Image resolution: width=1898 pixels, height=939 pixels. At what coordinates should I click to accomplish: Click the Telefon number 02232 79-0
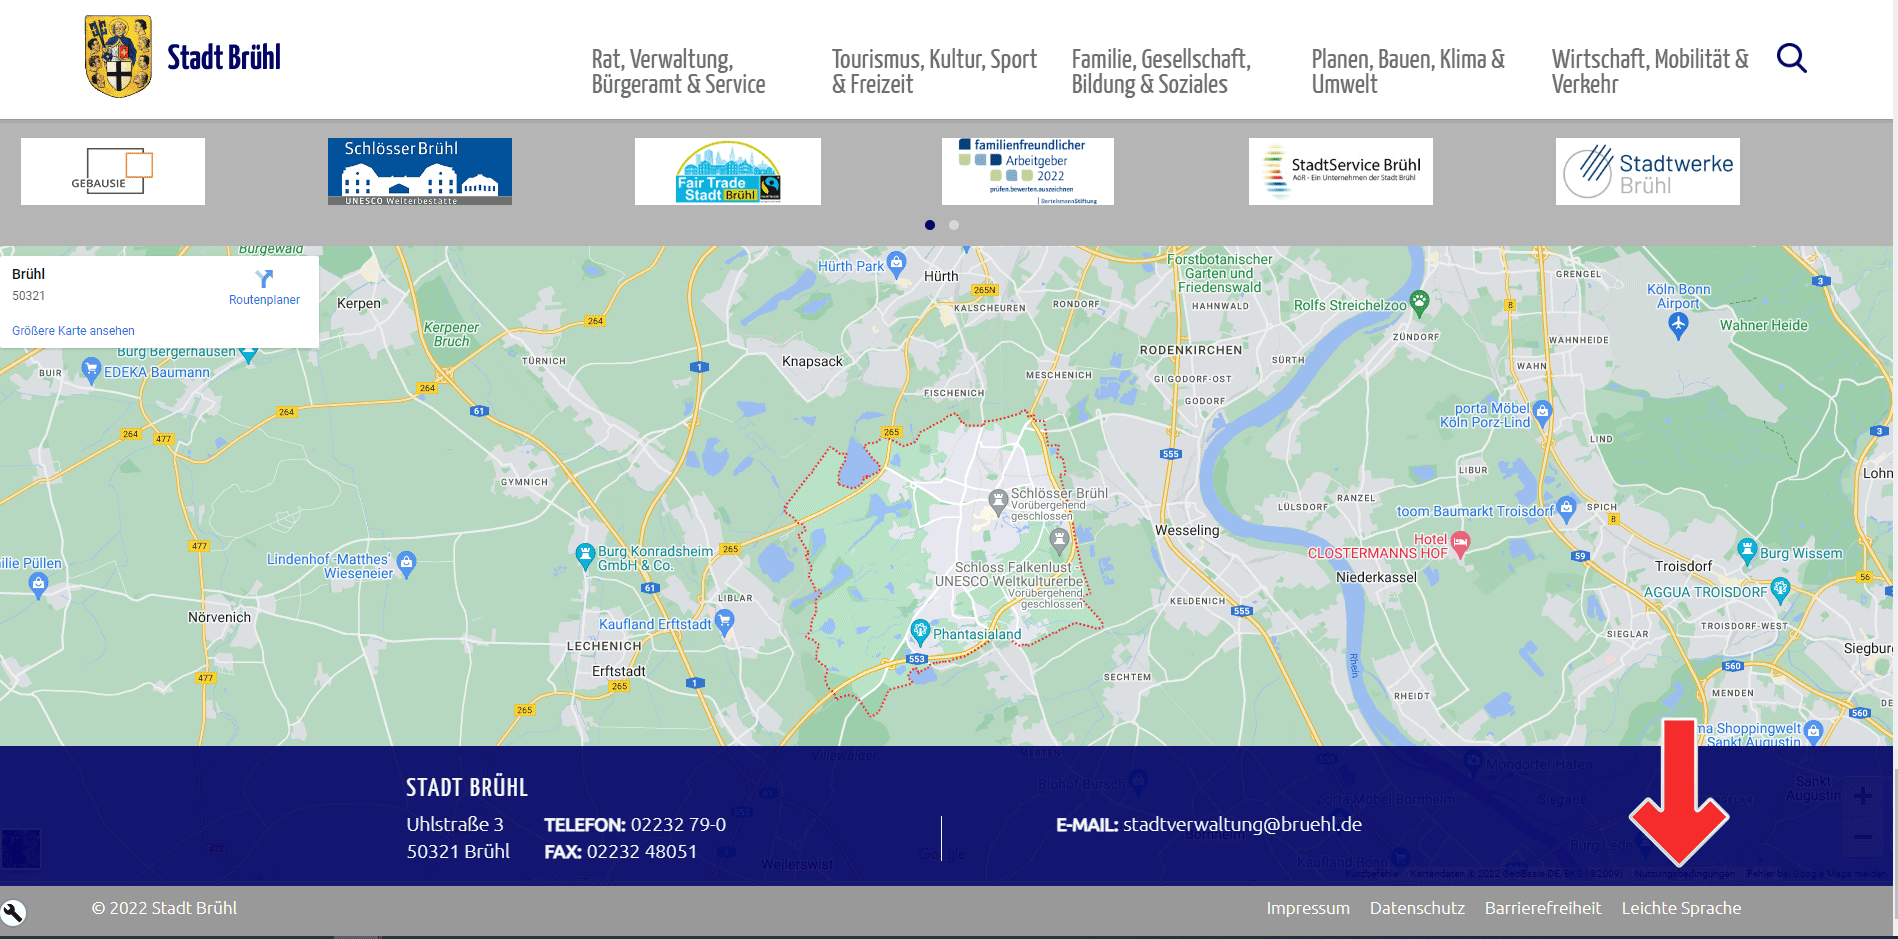pyautogui.click(x=678, y=825)
